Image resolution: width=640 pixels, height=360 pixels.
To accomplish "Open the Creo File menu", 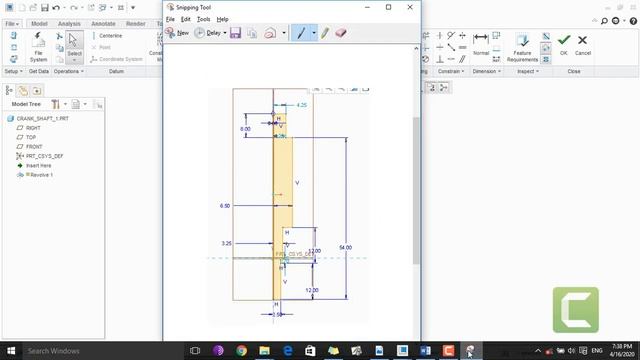I will pos(12,24).
